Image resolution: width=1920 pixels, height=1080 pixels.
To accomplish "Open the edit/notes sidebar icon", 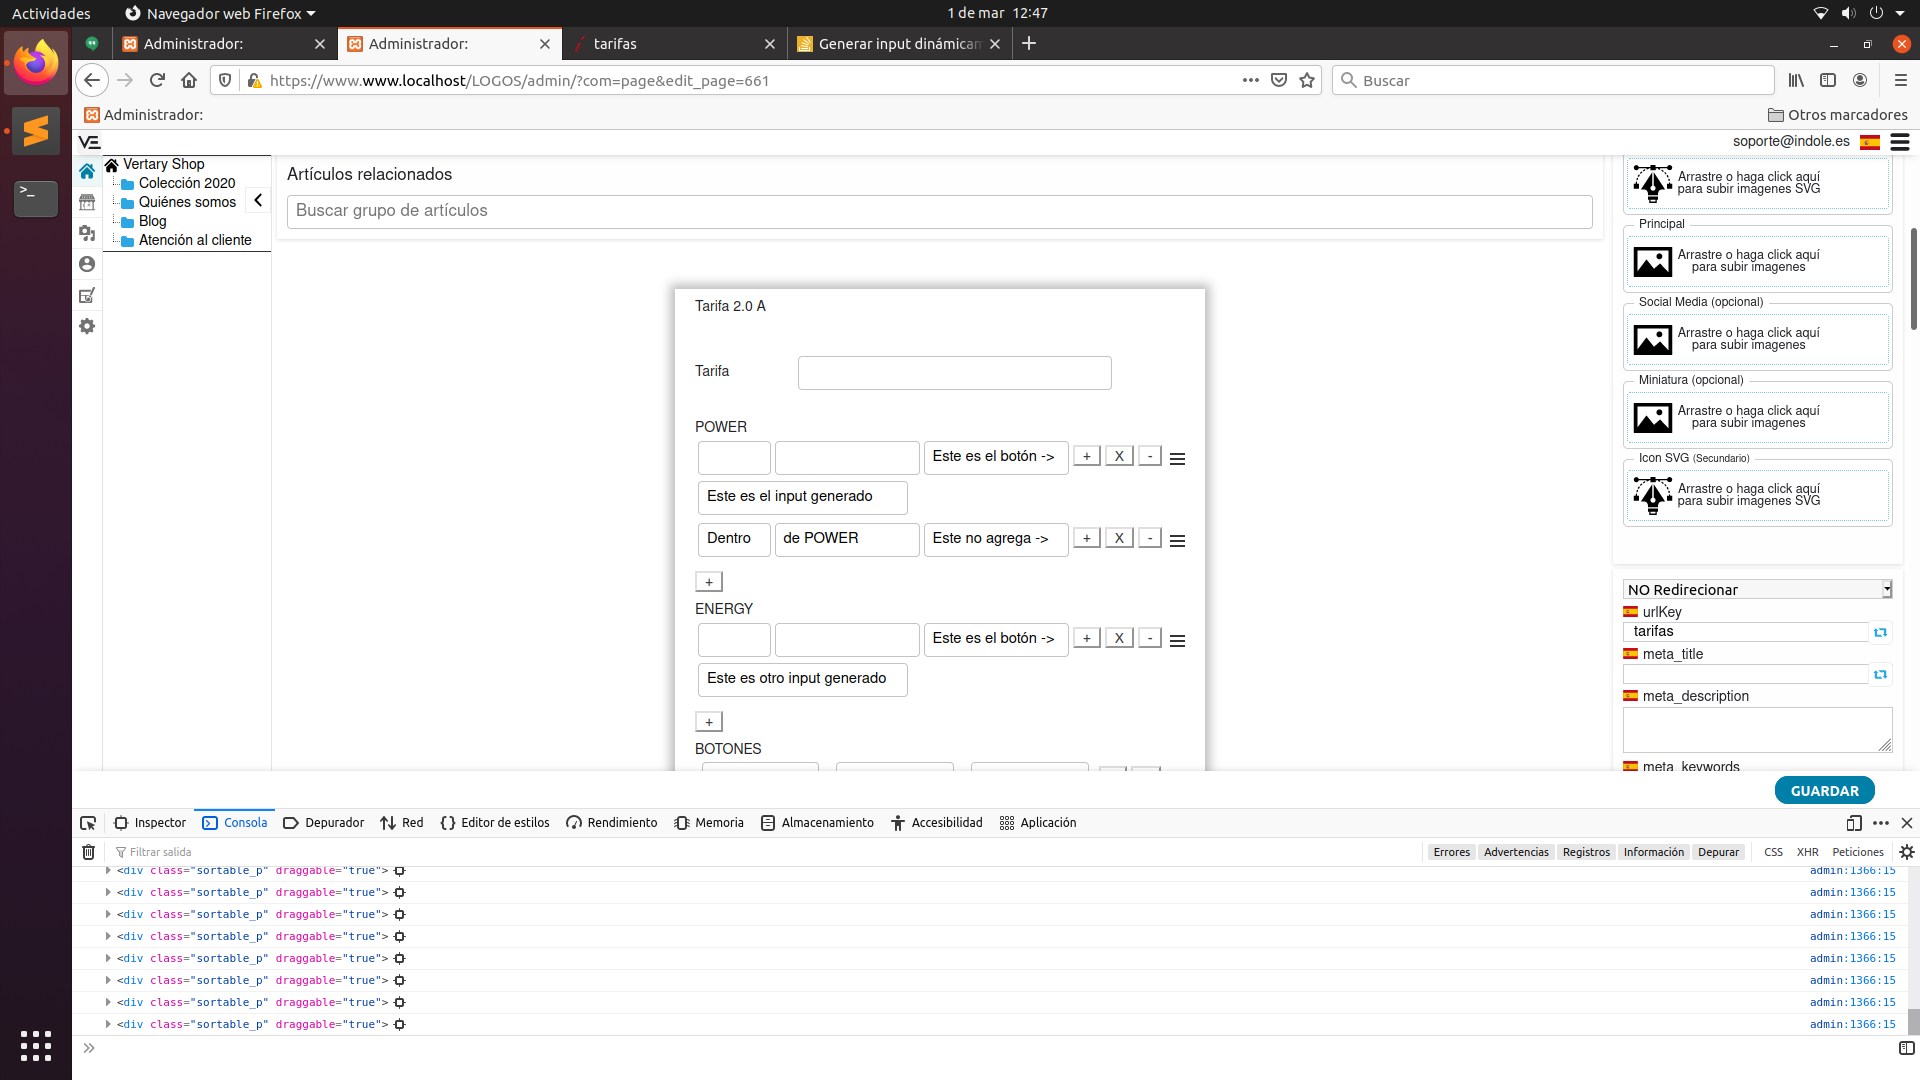I will pyautogui.click(x=87, y=295).
